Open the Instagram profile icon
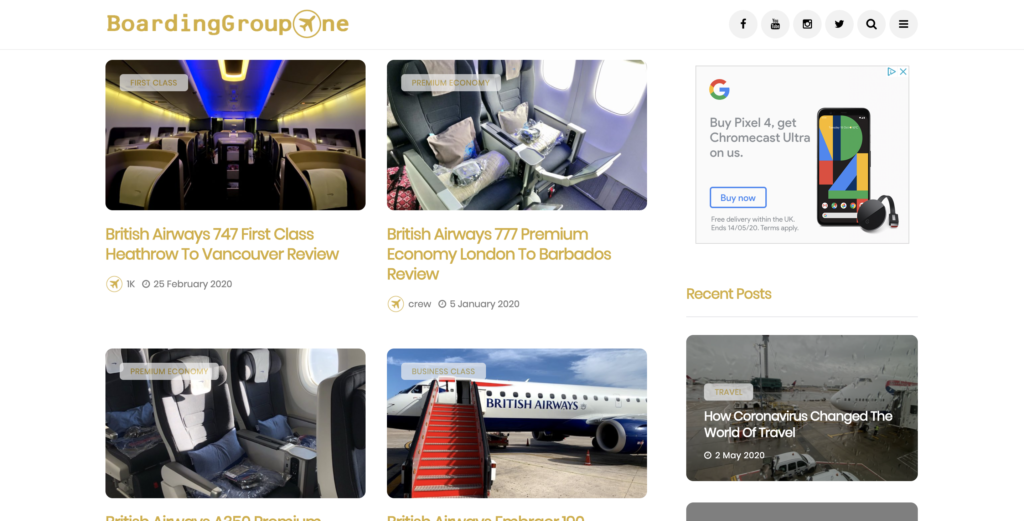Image resolution: width=1024 pixels, height=521 pixels. pyautogui.click(x=807, y=24)
